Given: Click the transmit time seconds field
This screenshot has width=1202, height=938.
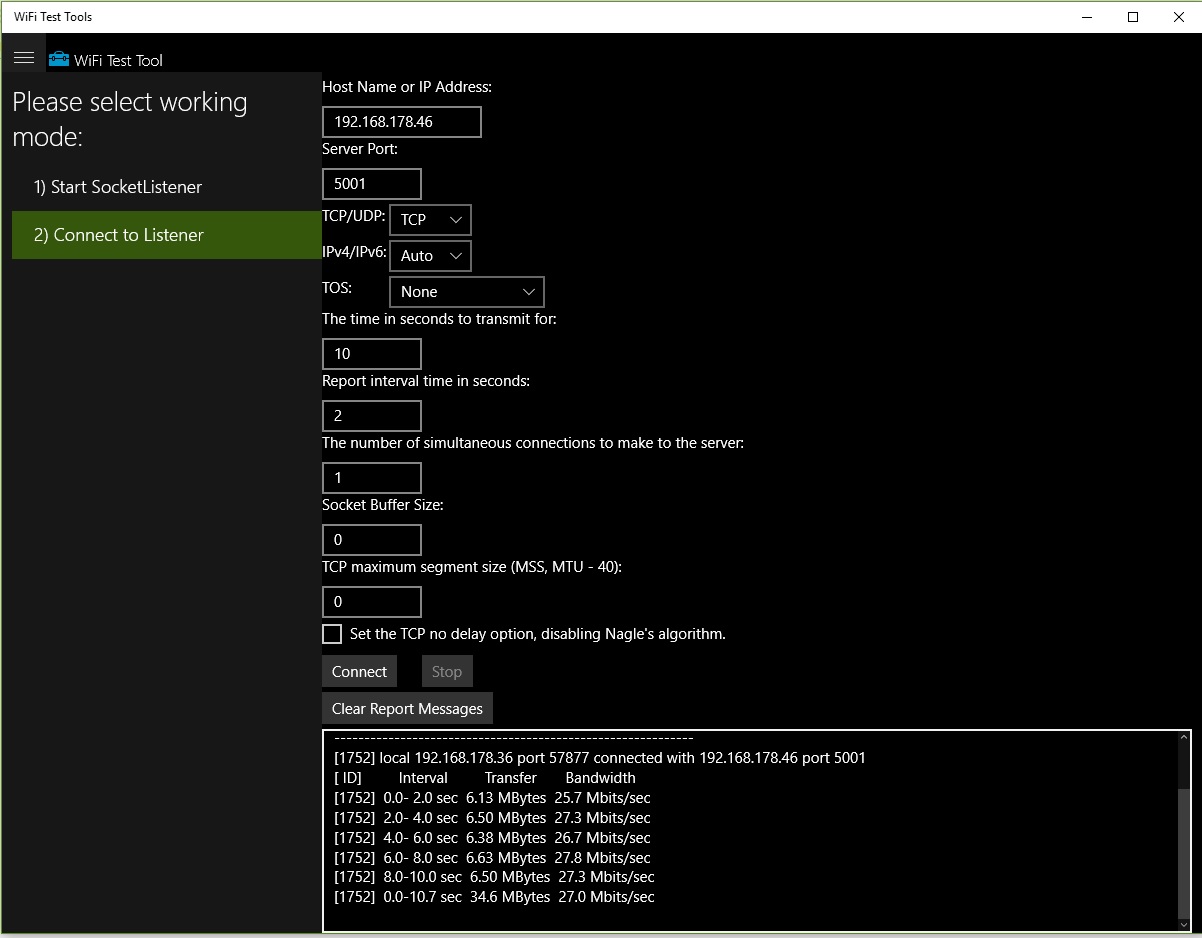Looking at the screenshot, I should tap(372, 354).
